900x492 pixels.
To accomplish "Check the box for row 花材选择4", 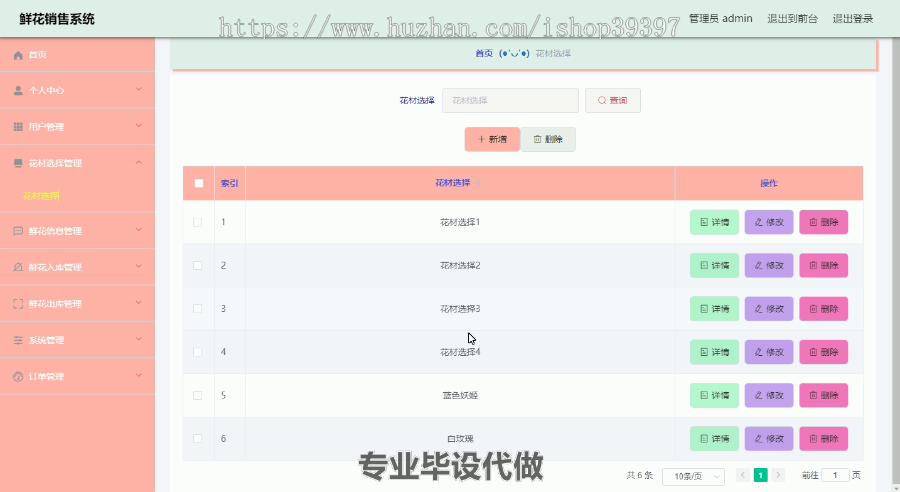I will [197, 352].
